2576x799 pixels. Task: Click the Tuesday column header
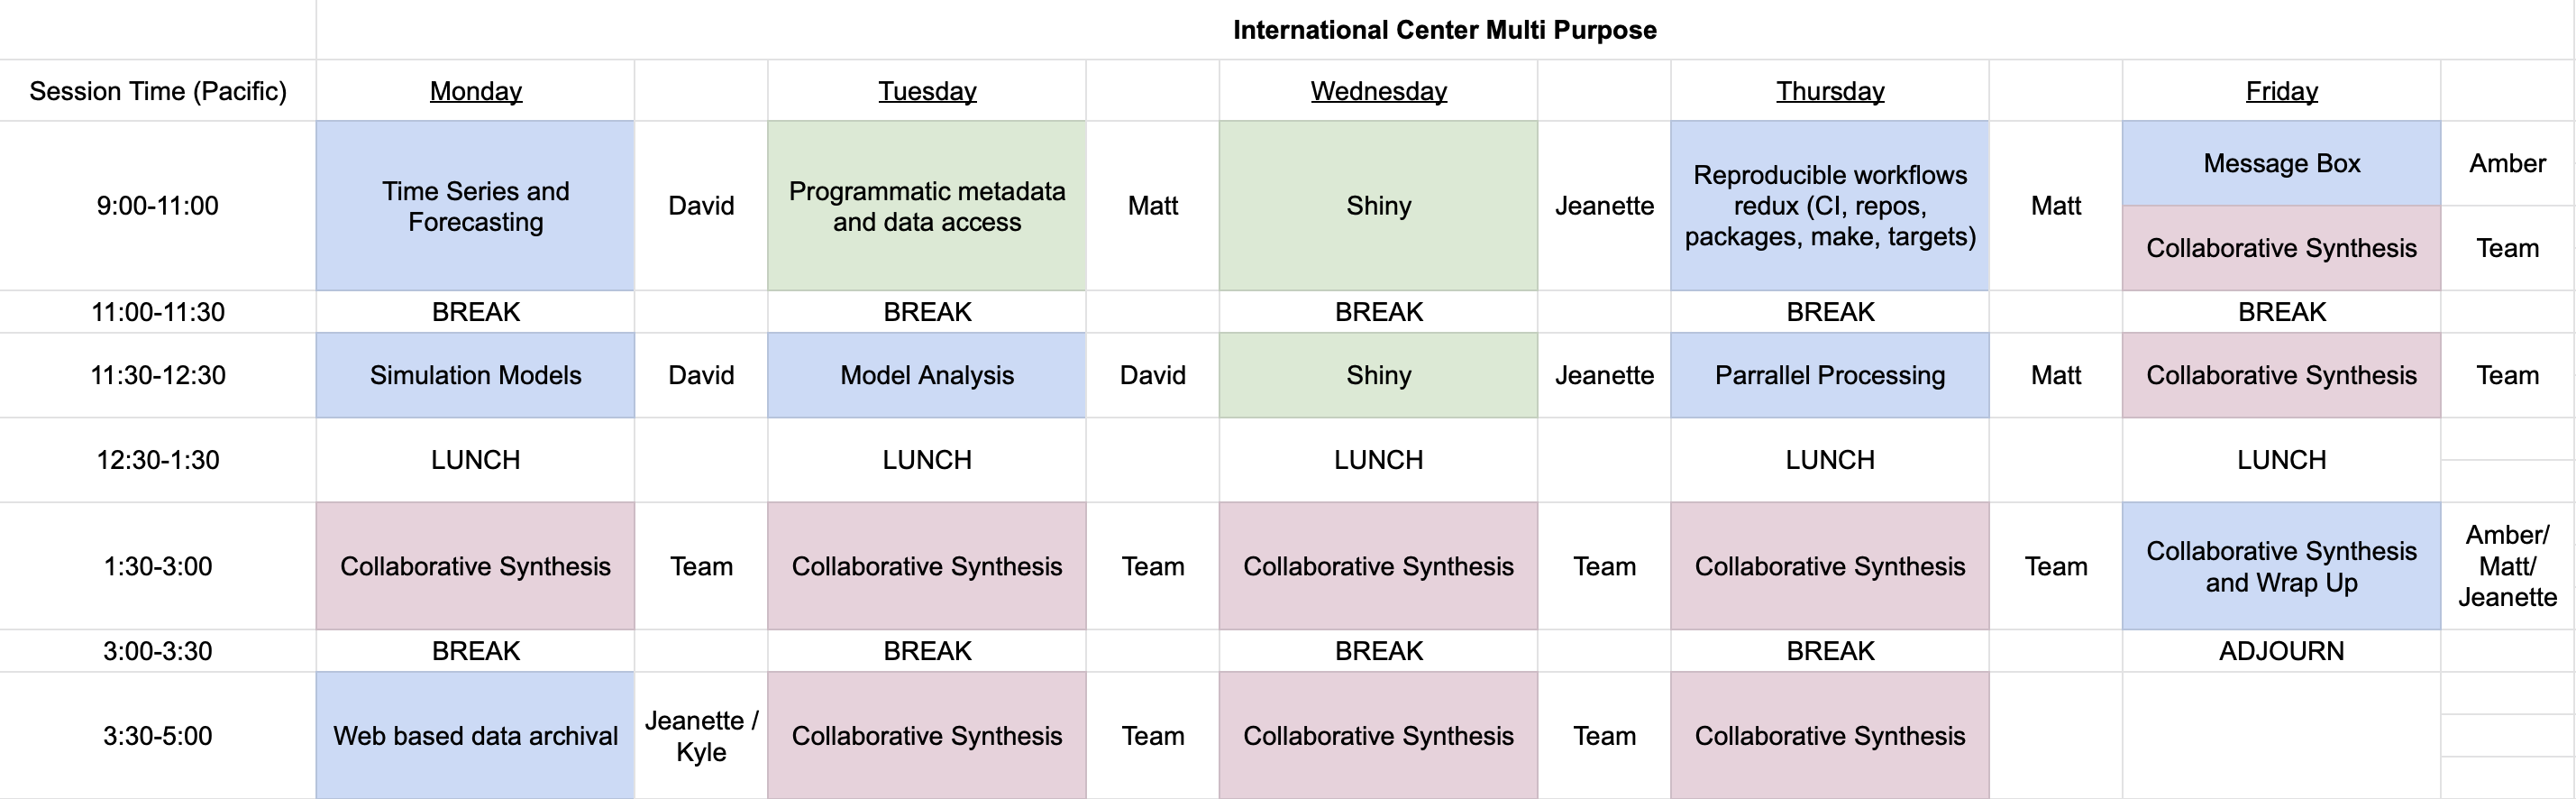tap(927, 91)
